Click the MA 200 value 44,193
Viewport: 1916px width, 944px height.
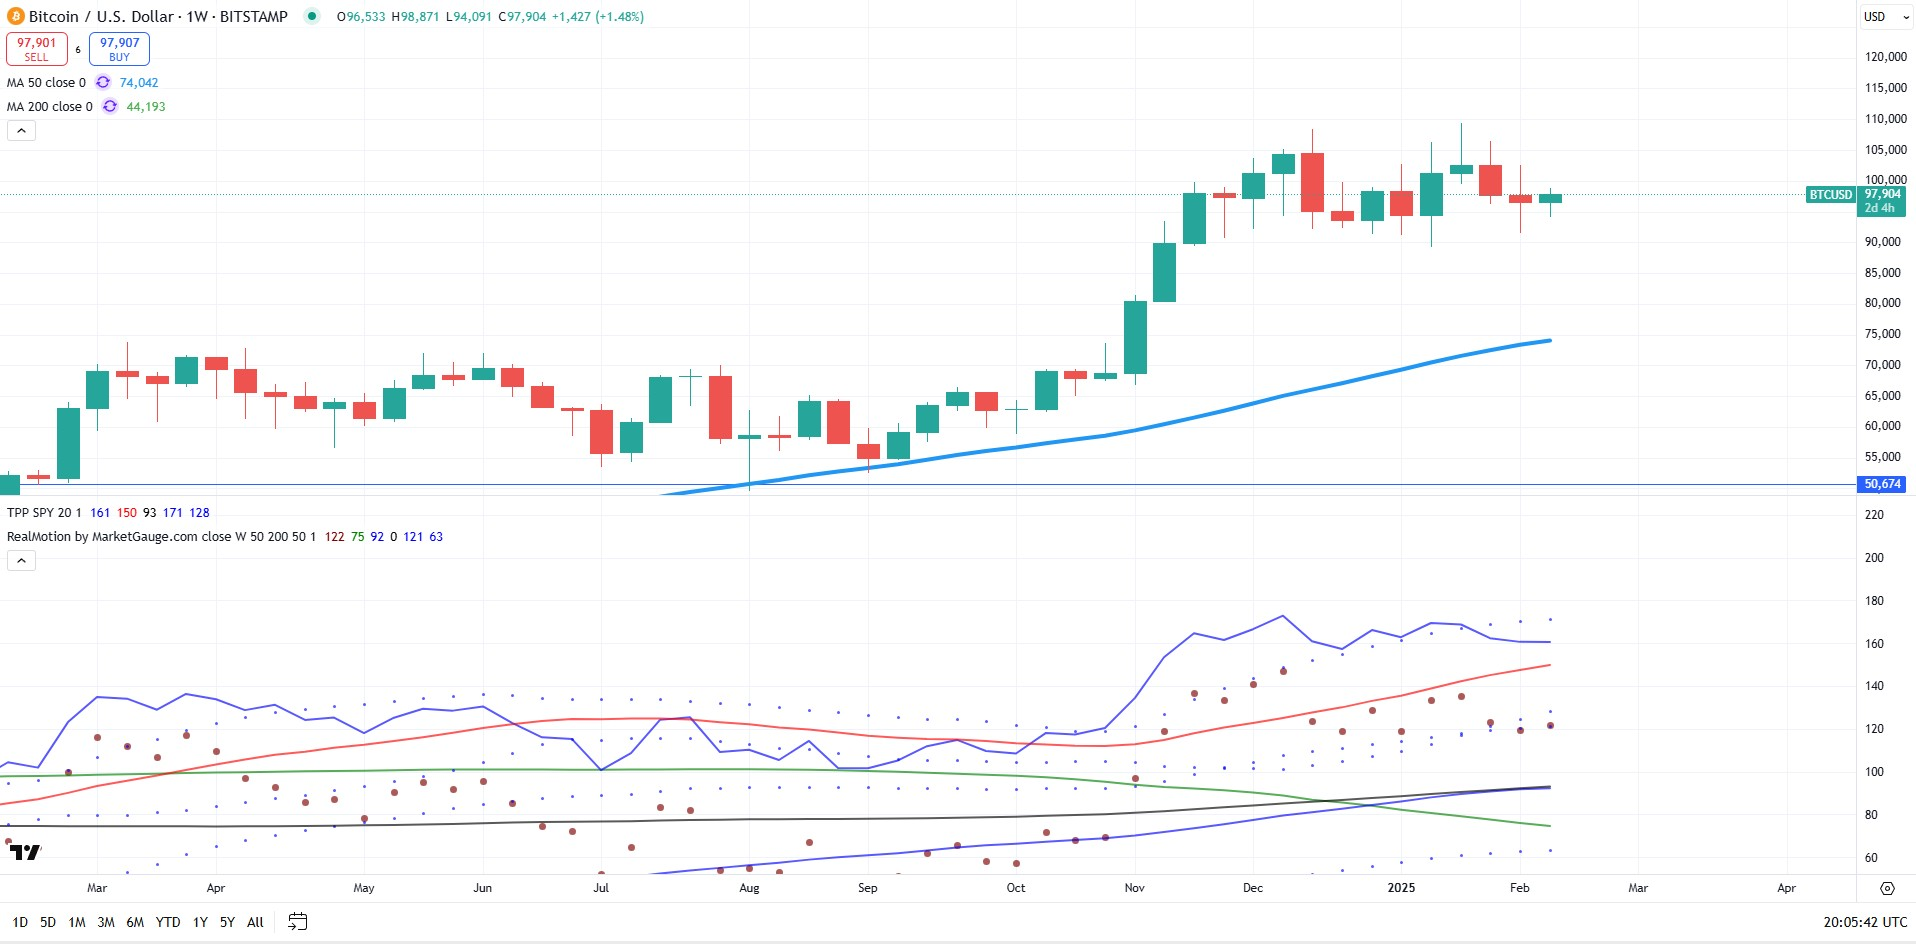146,106
